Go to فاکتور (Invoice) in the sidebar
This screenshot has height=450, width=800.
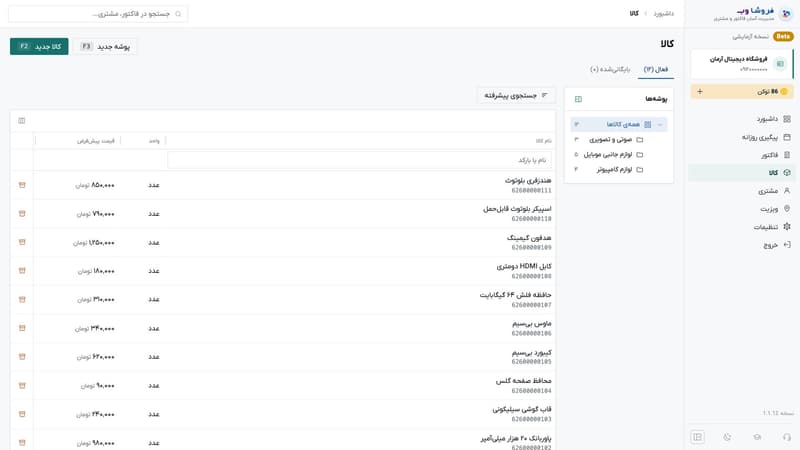[741, 155]
